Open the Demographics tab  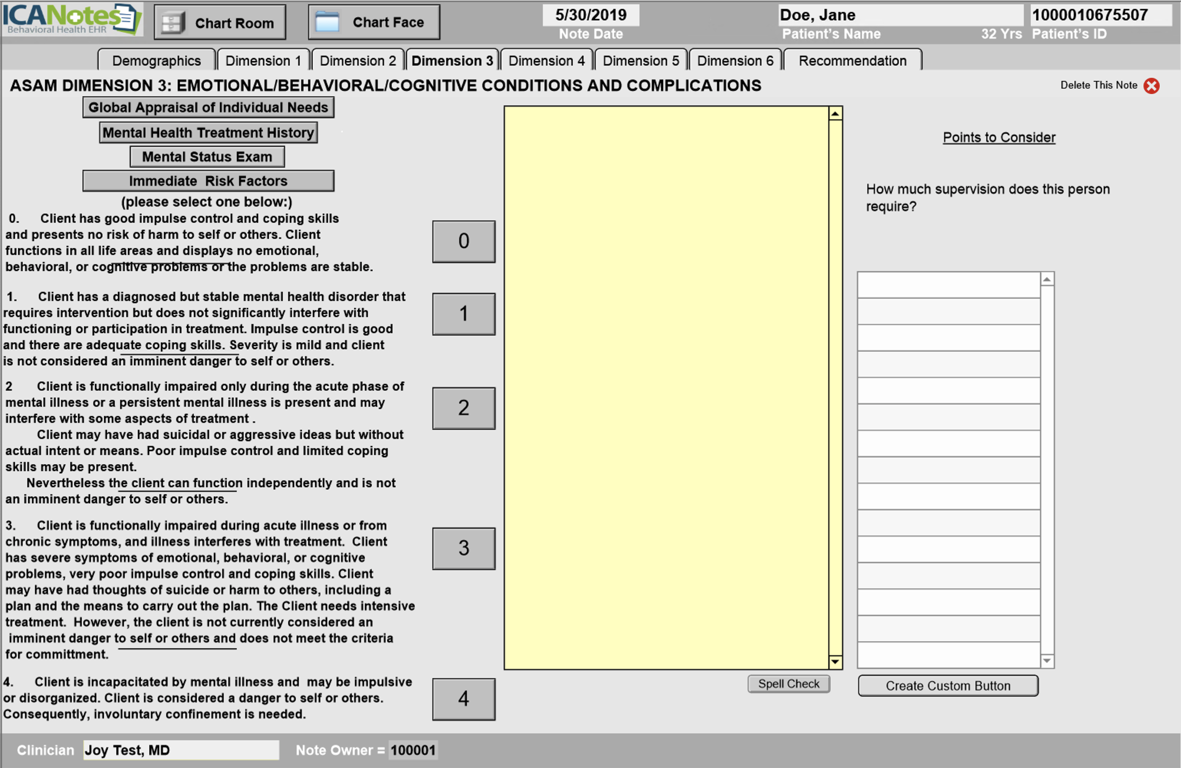click(x=156, y=61)
